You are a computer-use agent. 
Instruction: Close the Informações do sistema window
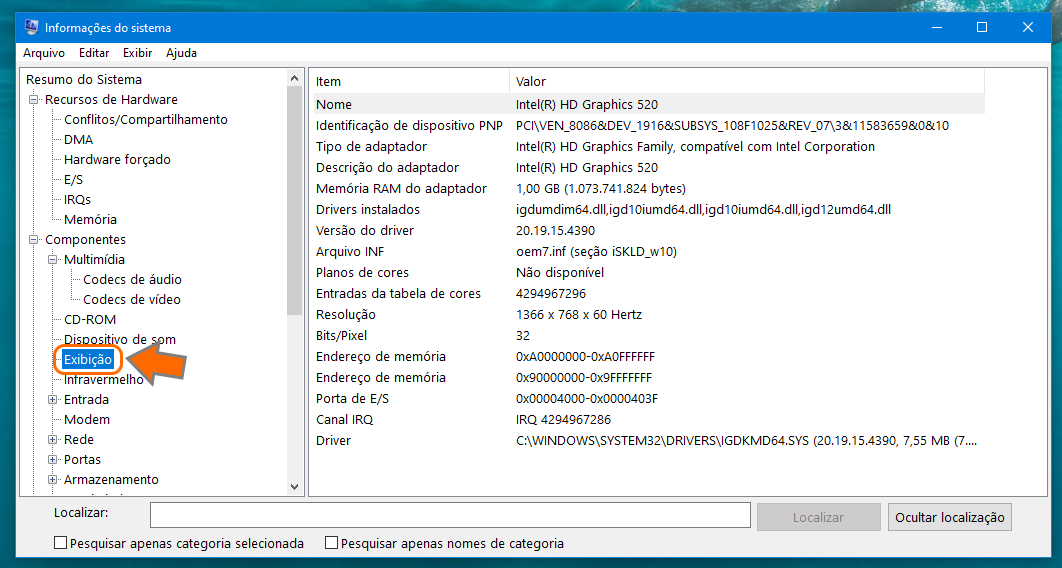click(x=1027, y=28)
